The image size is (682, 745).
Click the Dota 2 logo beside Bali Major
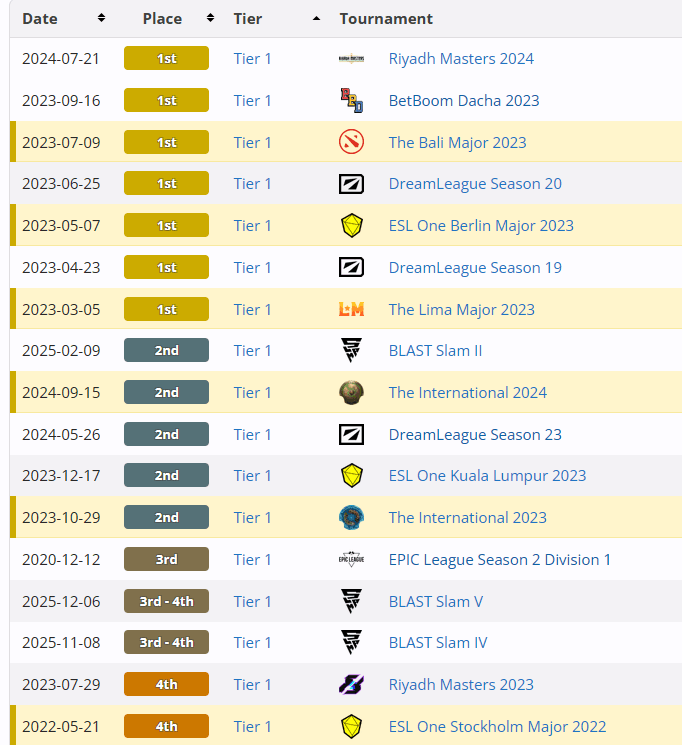[x=351, y=142]
